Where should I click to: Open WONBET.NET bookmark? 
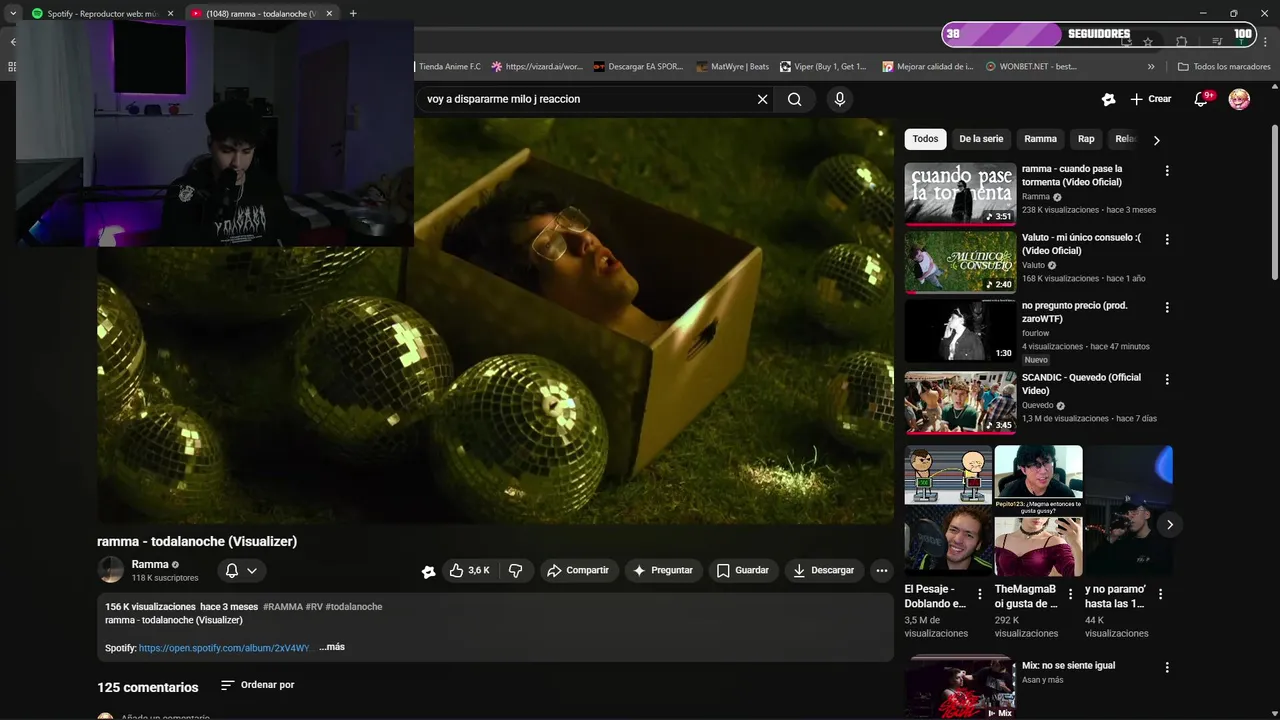pos(1031,67)
